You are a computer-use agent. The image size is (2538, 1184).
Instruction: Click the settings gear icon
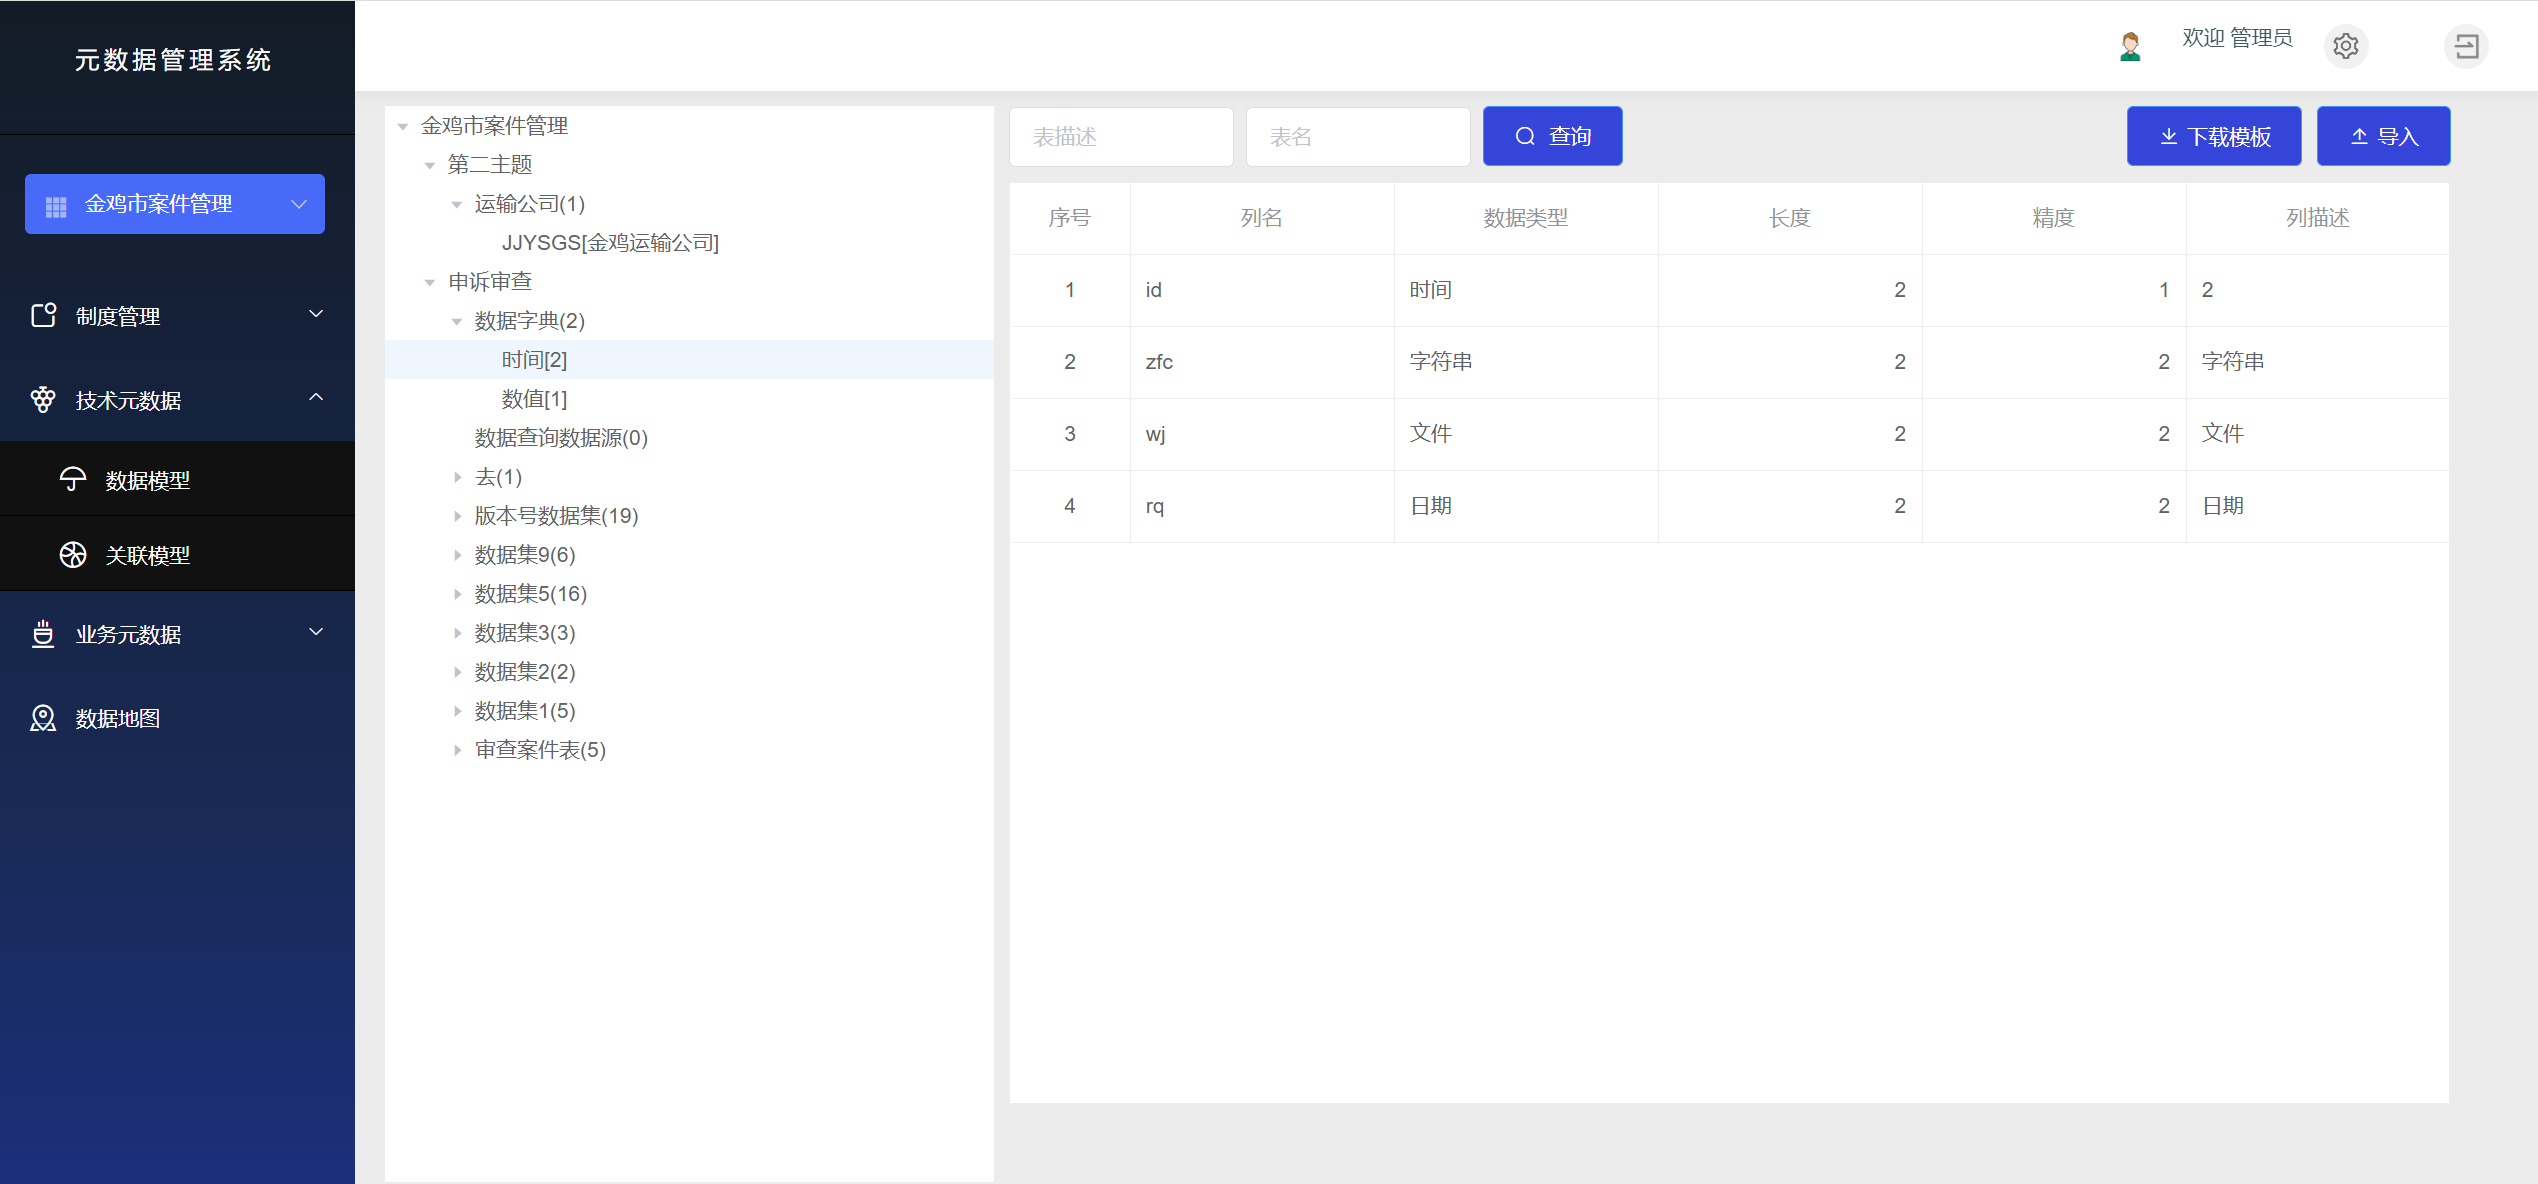pyautogui.click(x=2345, y=46)
